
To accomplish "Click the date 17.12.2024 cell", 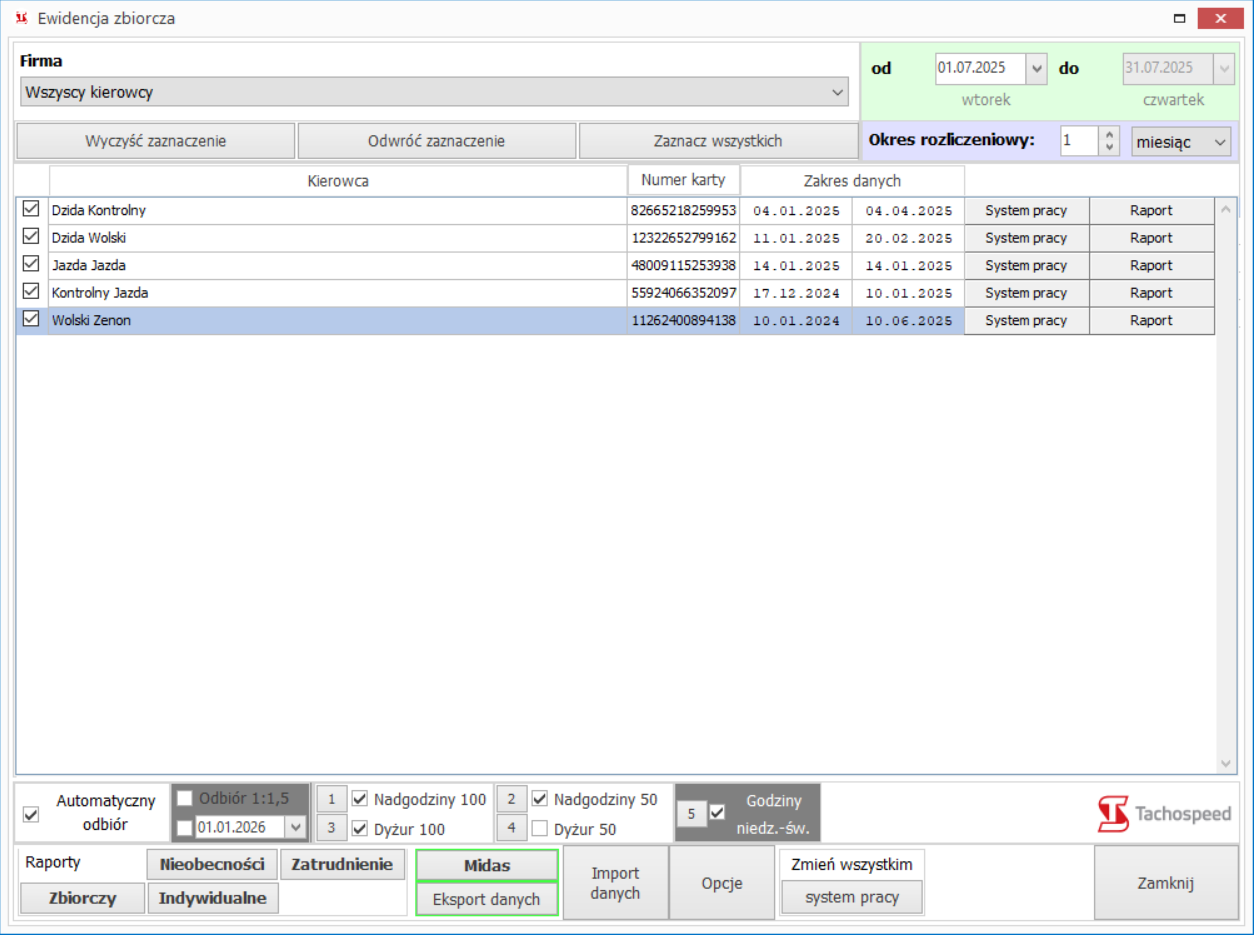I will tap(797, 293).
